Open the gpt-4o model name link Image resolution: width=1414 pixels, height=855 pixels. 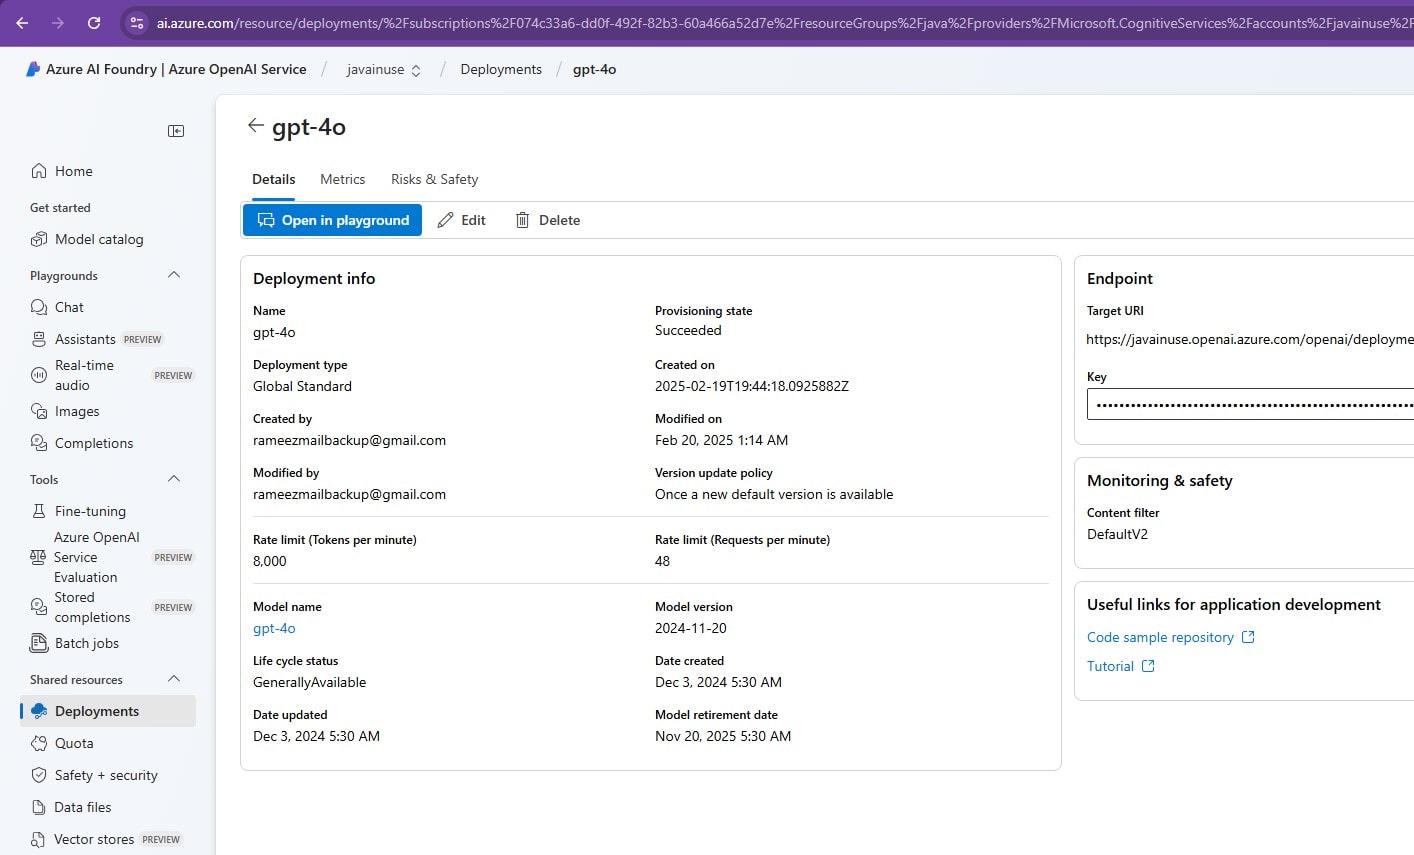[x=274, y=628]
